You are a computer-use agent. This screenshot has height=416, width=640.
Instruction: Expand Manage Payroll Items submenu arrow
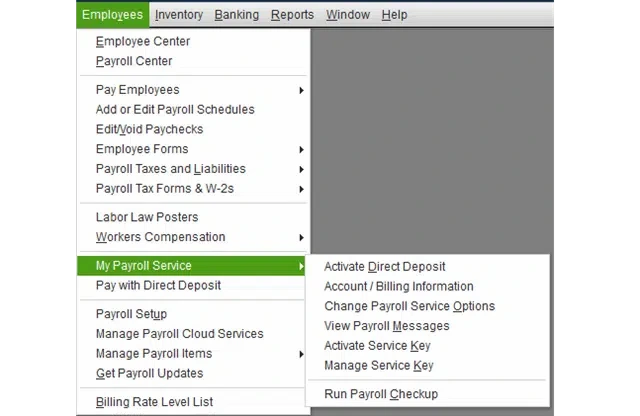coord(301,354)
